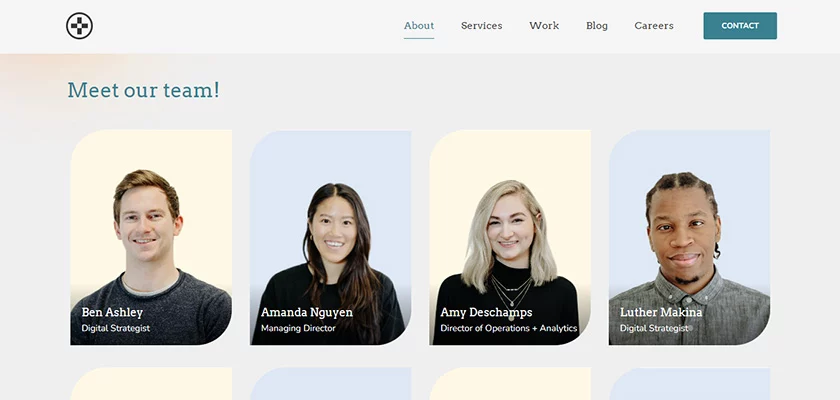Click the Amy Deschamps name caption

[x=486, y=312]
